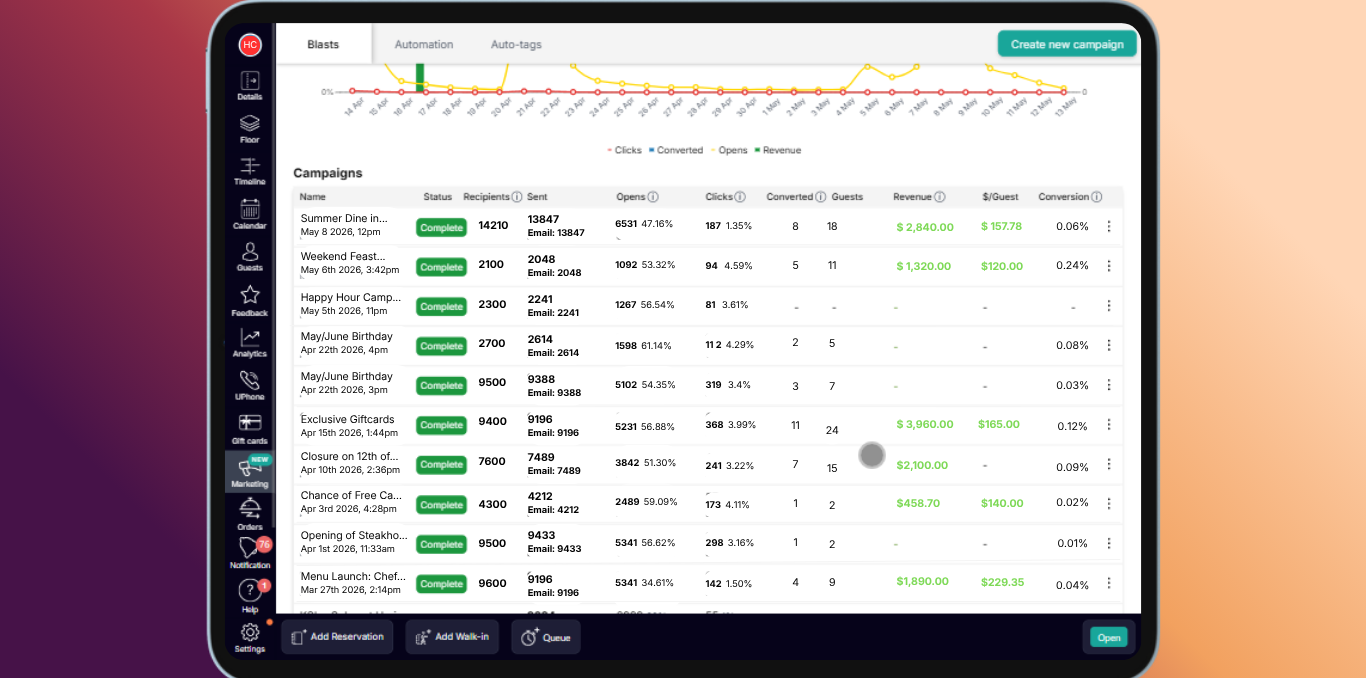The height and width of the screenshot is (678, 1366).
Task: Toggle Opens series in chart legend
Action: (729, 150)
